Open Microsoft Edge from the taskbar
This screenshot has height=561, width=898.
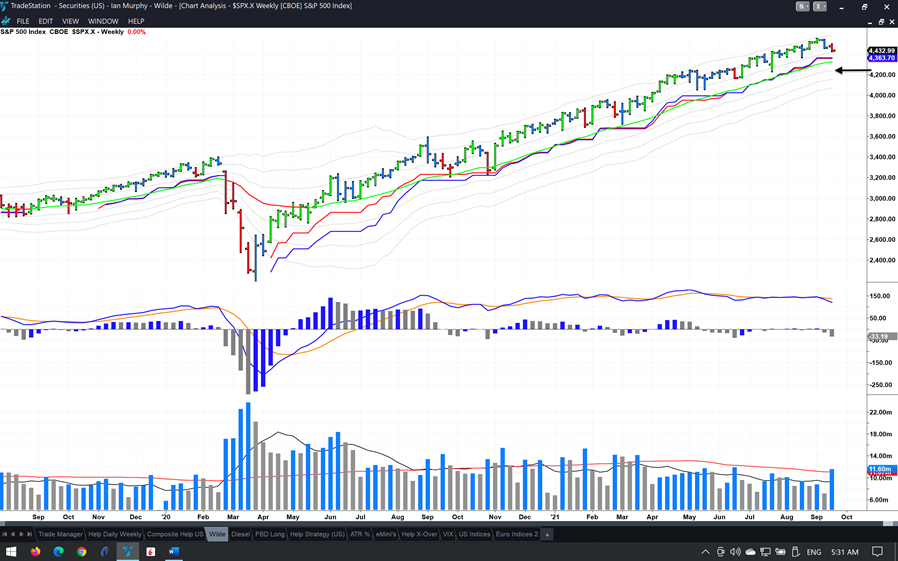pos(59,551)
